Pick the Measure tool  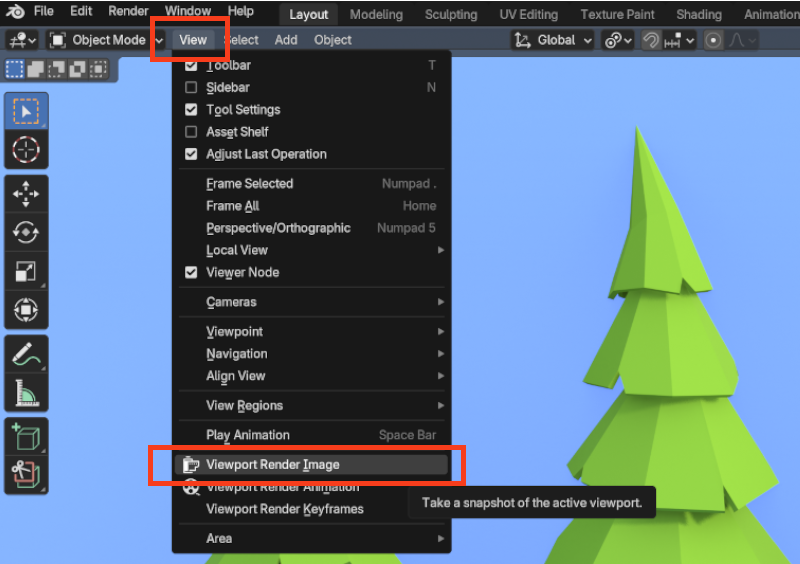(x=26, y=392)
